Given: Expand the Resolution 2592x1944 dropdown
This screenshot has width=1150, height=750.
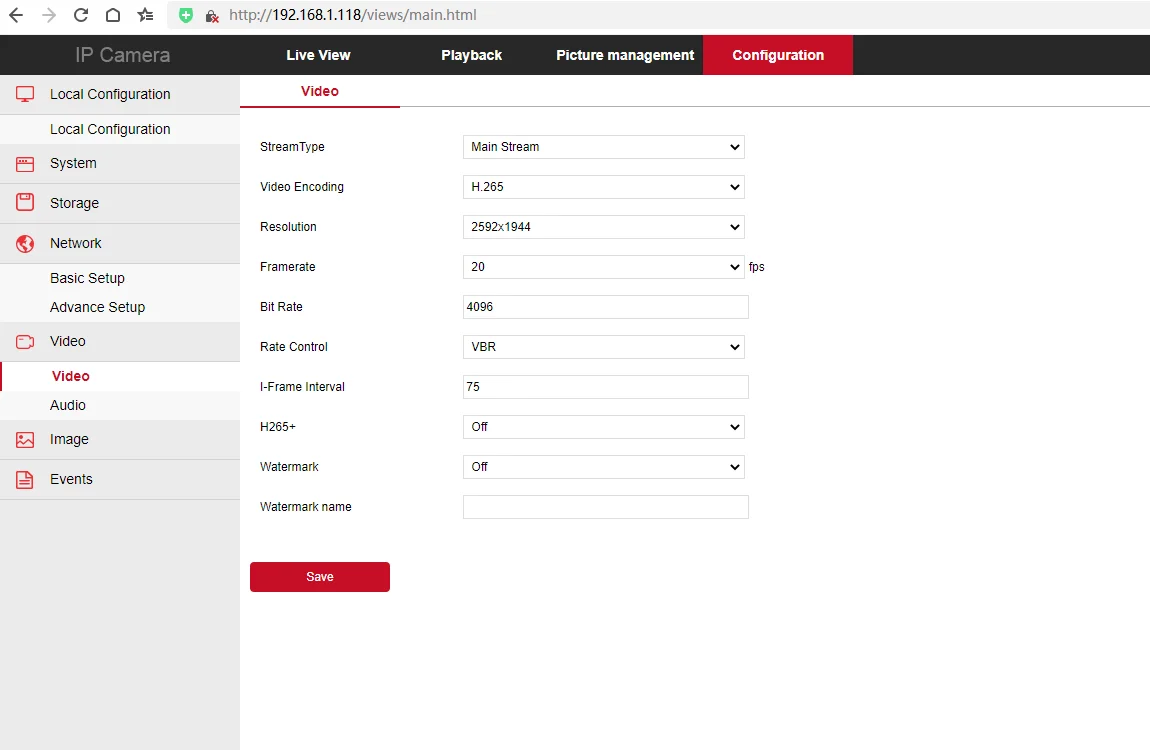Looking at the screenshot, I should (x=604, y=227).
